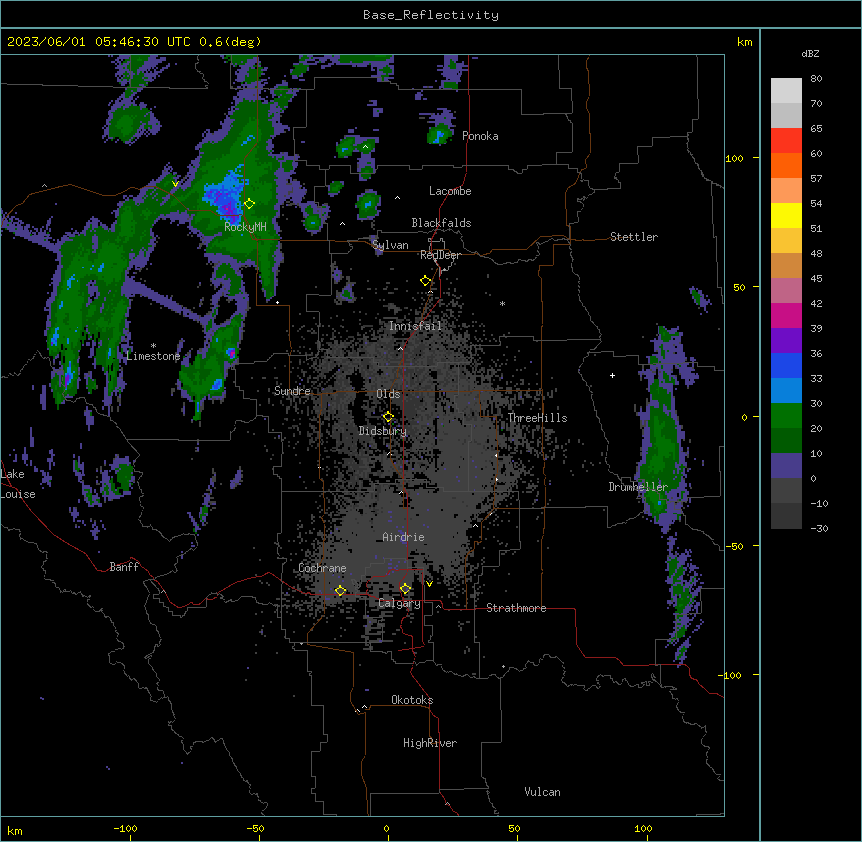The width and height of the screenshot is (862, 842).
Task: Click the green echo cell near Ponoka
Action: click(x=439, y=134)
